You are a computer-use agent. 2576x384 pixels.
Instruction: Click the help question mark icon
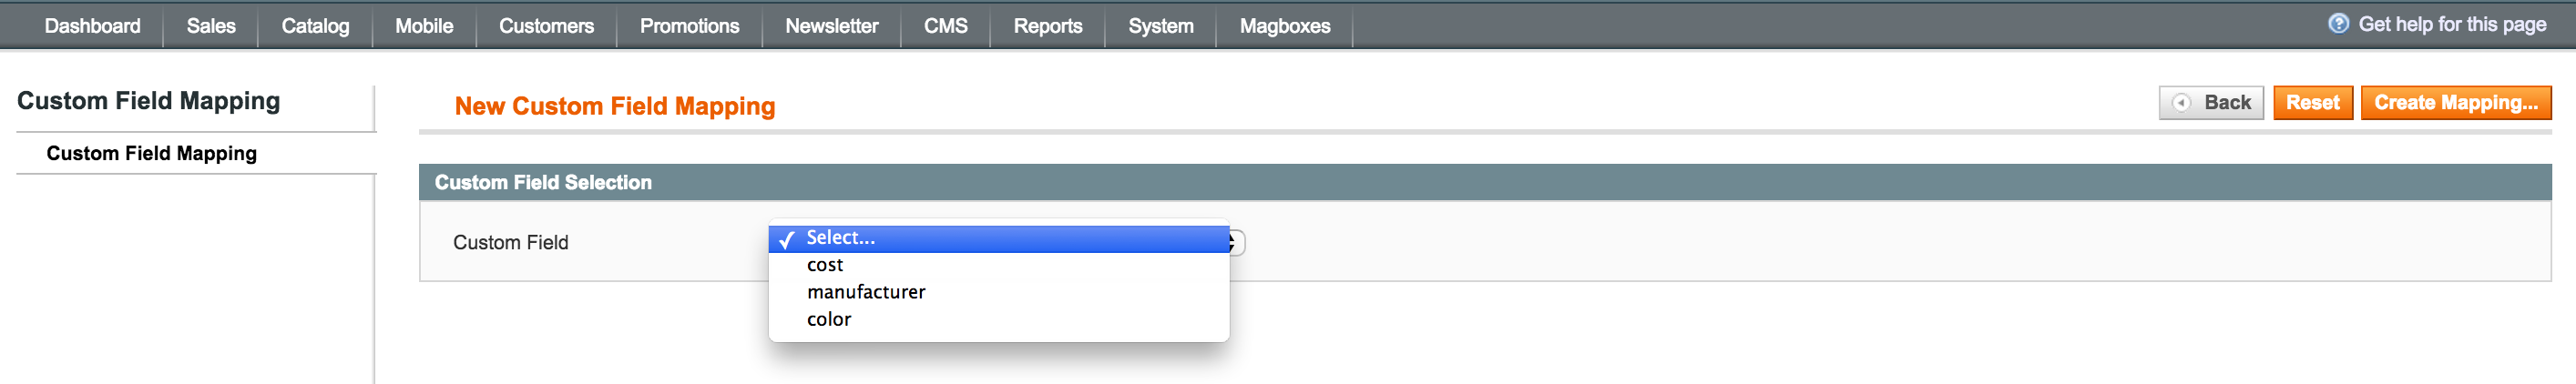click(x=2338, y=24)
